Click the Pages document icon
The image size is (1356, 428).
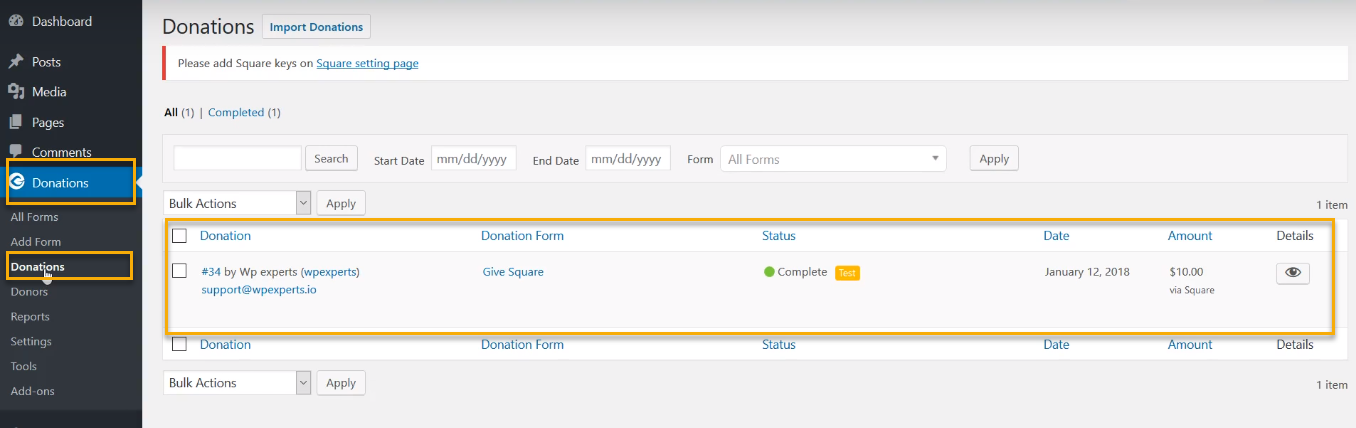pyautogui.click(x=16, y=122)
